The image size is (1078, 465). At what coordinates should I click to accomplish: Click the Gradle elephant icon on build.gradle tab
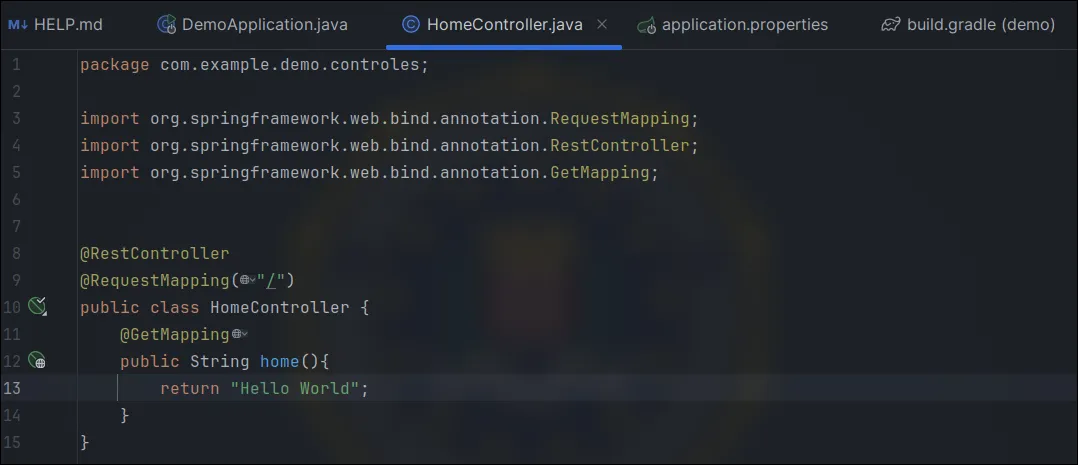coord(890,24)
